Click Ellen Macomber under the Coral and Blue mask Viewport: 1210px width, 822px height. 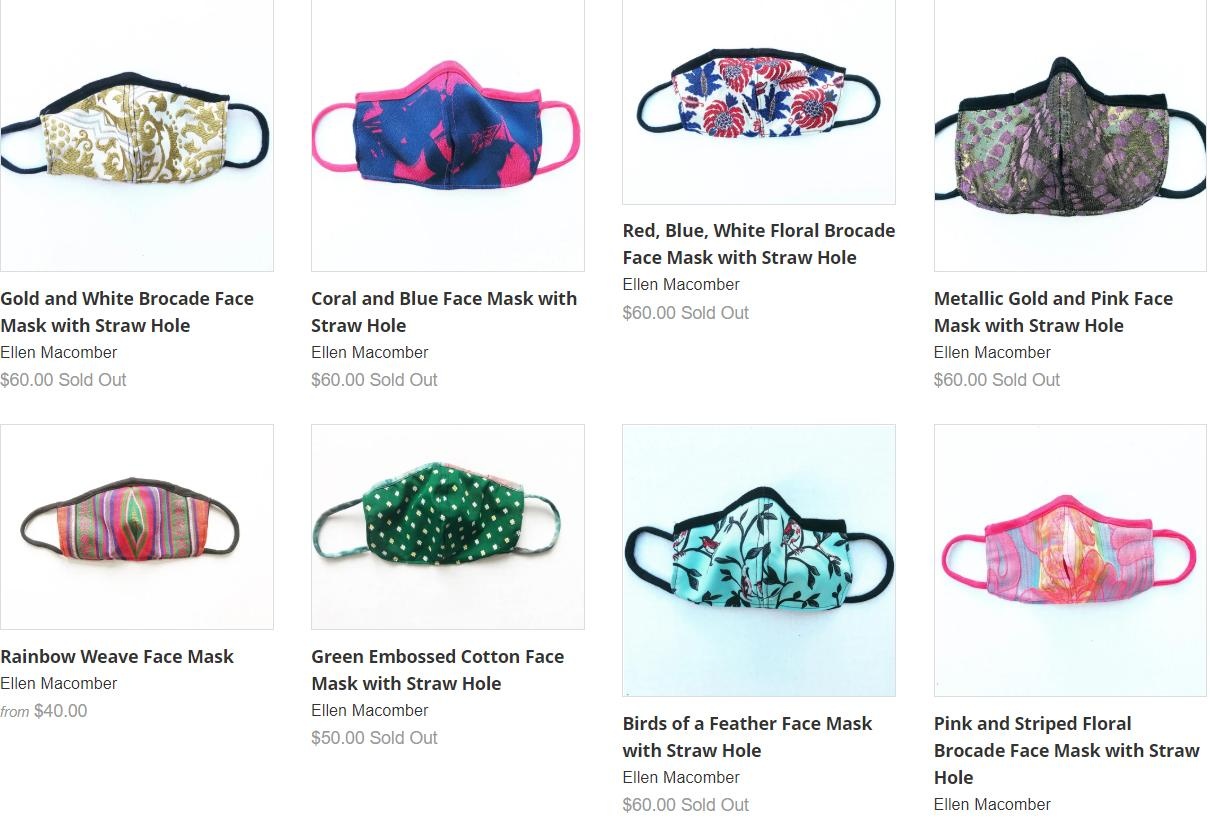click(370, 352)
